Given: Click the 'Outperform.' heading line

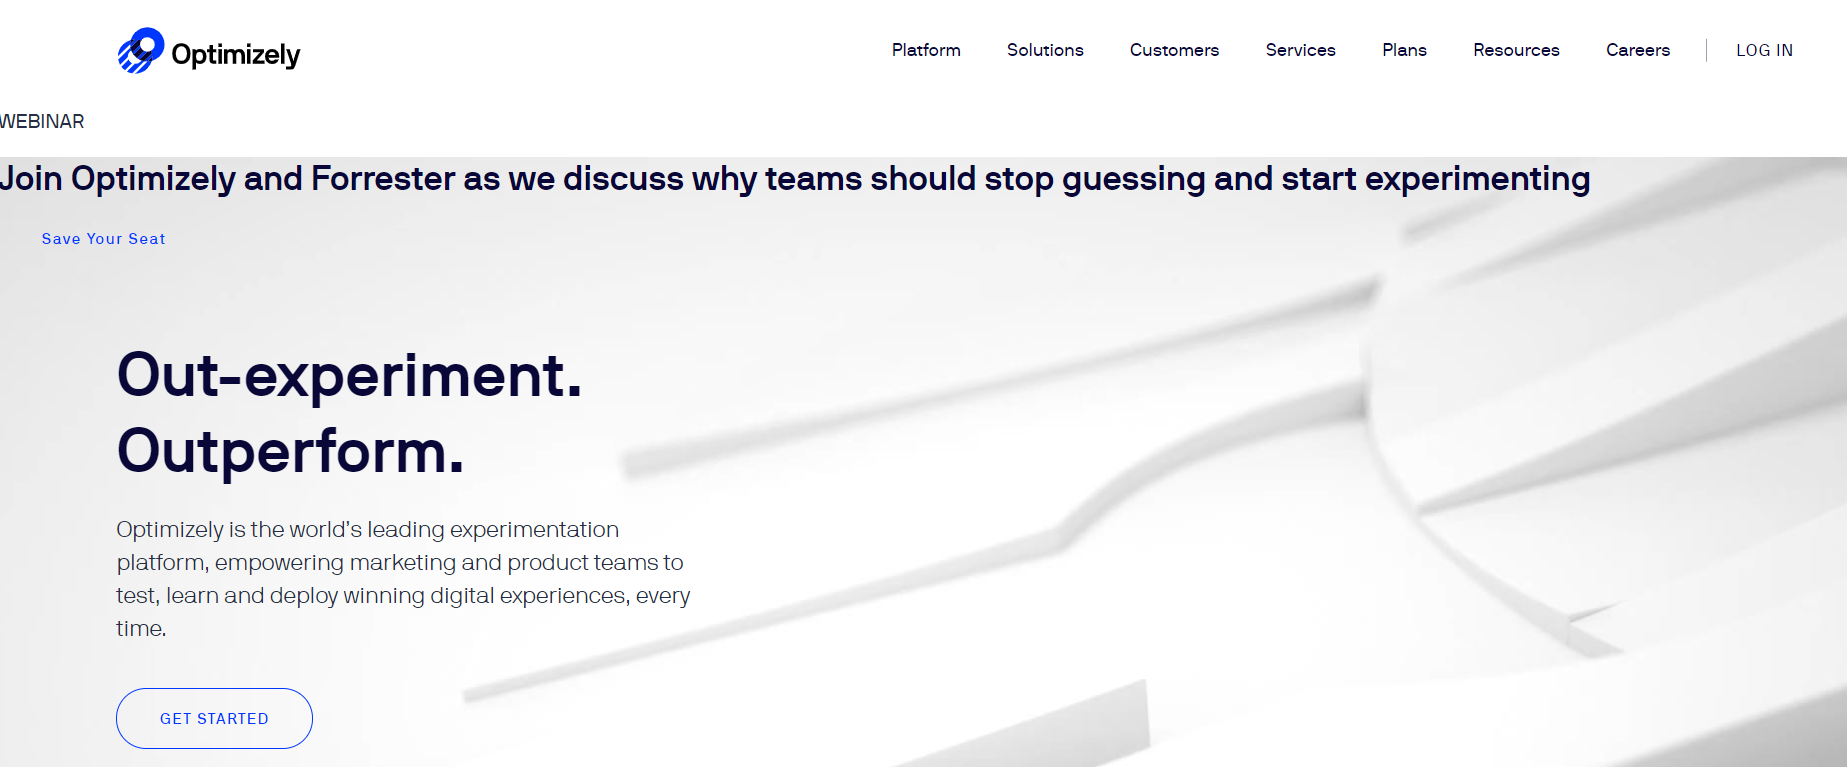Looking at the screenshot, I should (290, 452).
